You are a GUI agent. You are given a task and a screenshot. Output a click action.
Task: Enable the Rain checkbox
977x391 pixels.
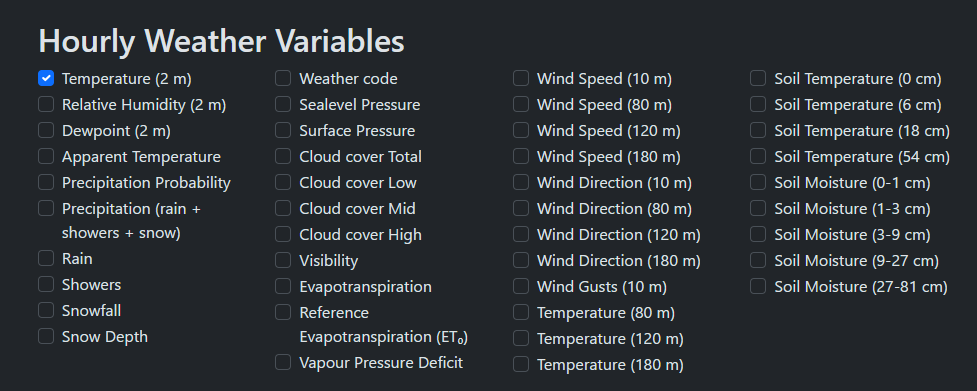45,258
